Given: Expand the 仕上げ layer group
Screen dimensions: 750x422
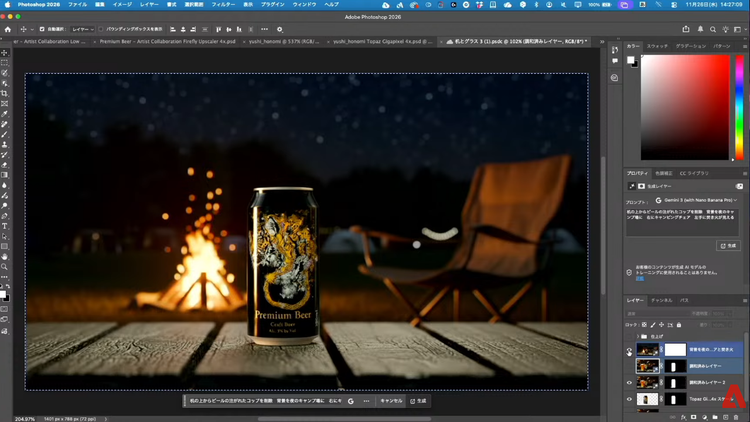Looking at the screenshot, I should 639,336.
